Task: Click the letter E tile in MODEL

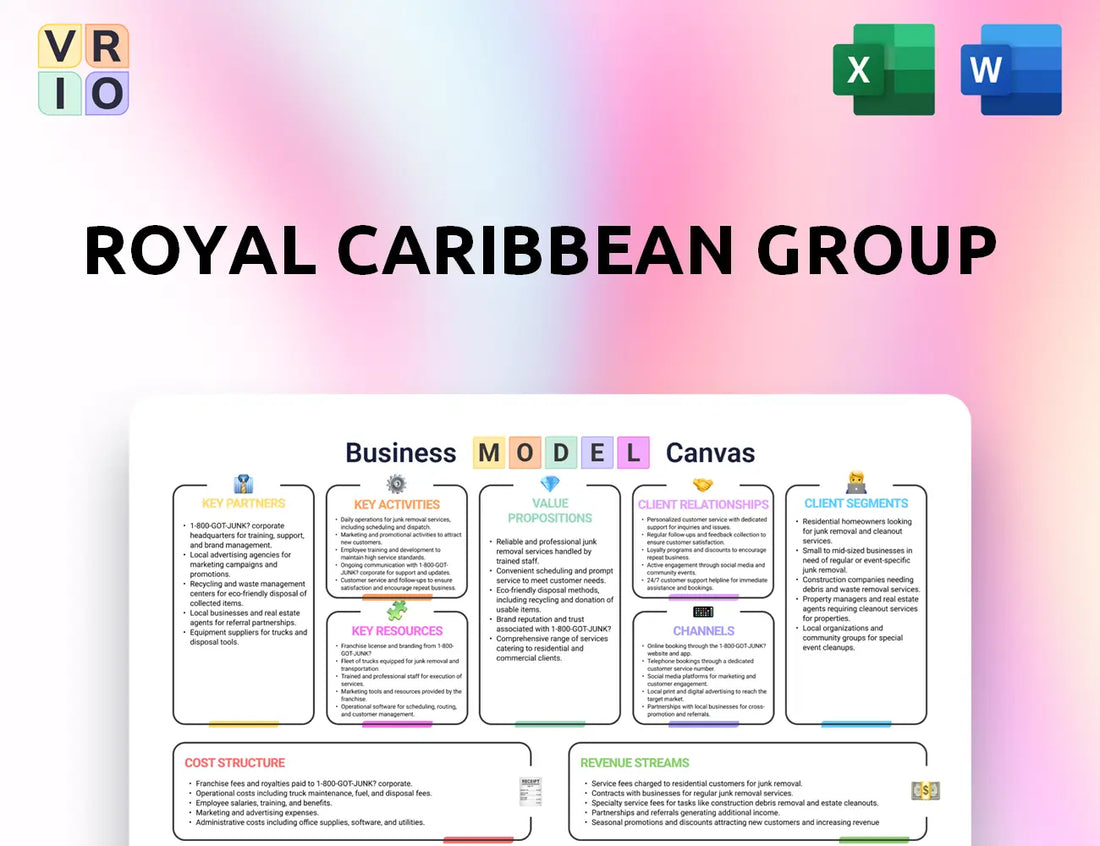Action: coord(597,453)
